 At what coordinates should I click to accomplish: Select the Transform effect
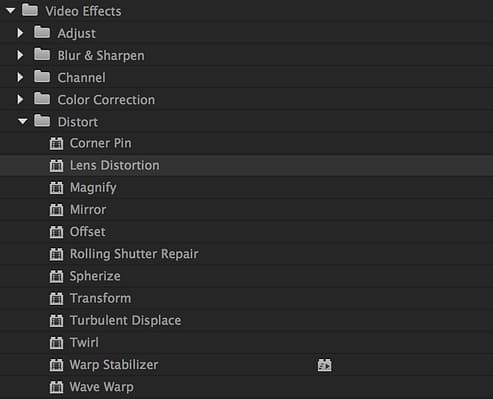click(x=246, y=298)
